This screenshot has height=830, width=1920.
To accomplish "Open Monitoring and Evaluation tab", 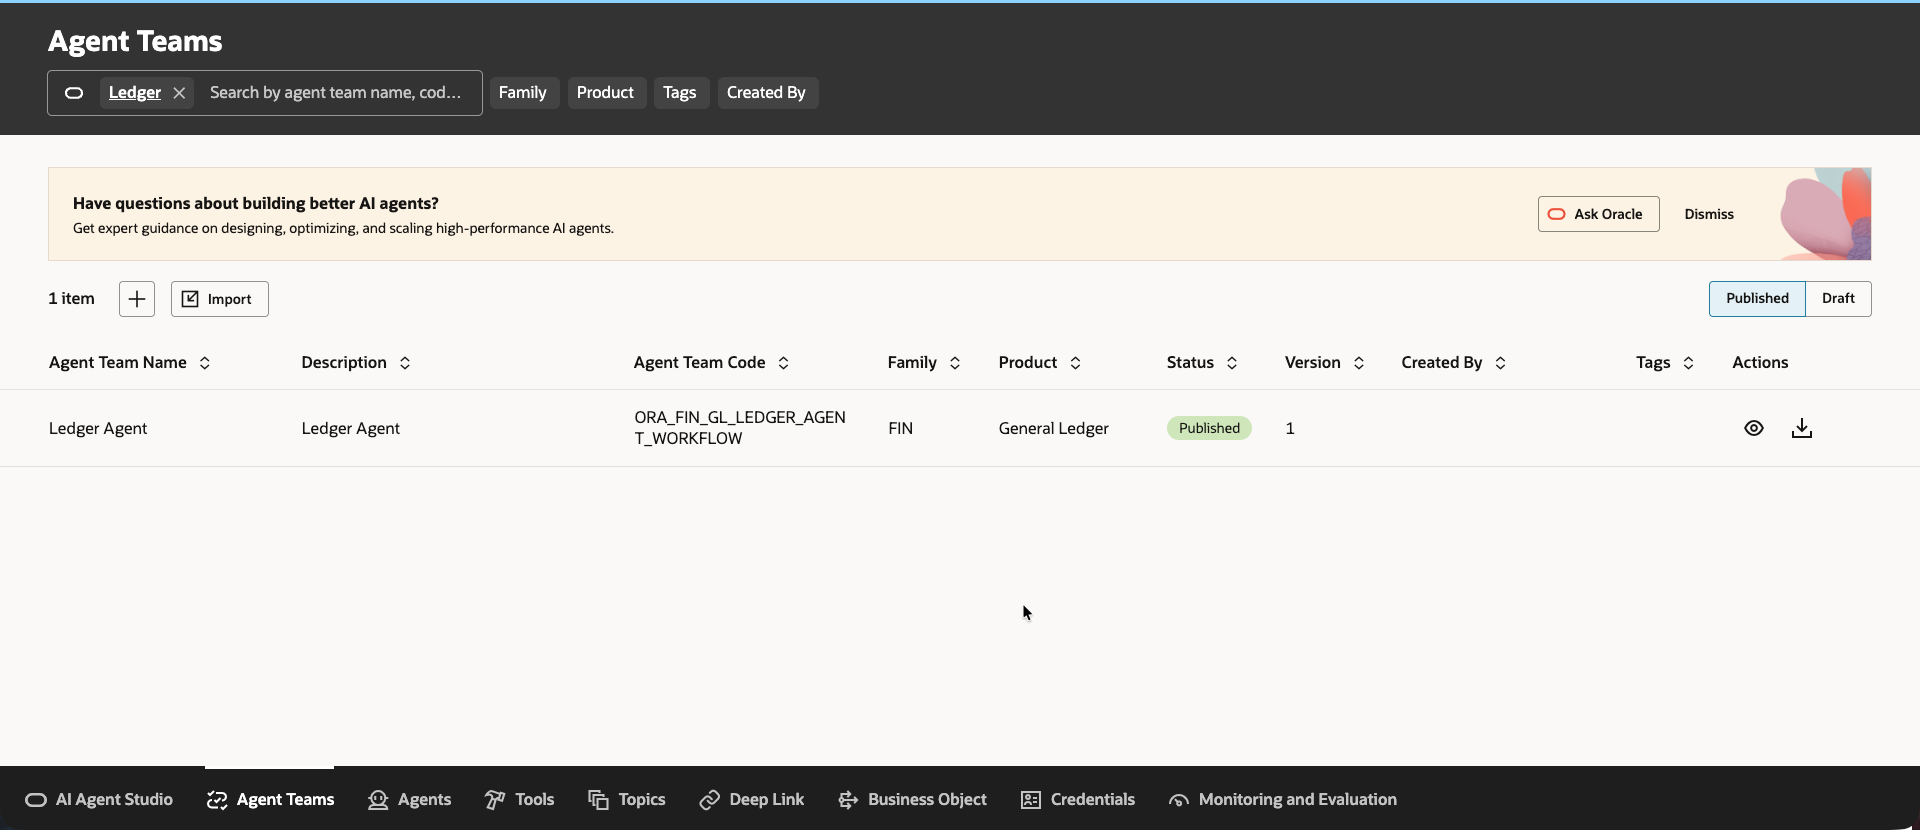I will 1283,800.
